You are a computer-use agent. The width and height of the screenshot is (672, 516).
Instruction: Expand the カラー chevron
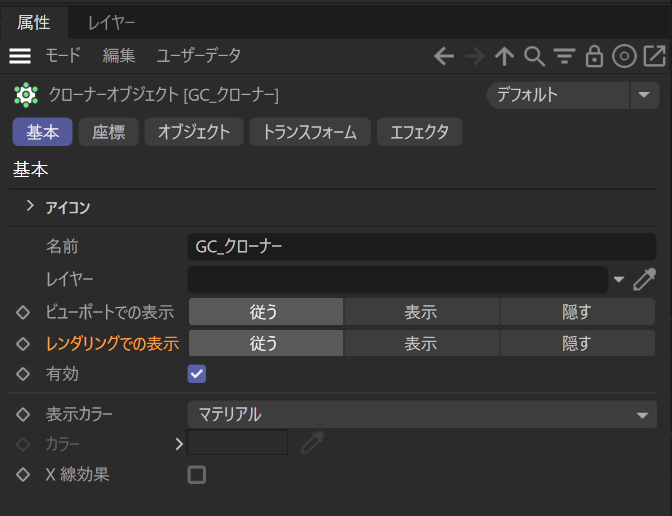click(x=179, y=444)
